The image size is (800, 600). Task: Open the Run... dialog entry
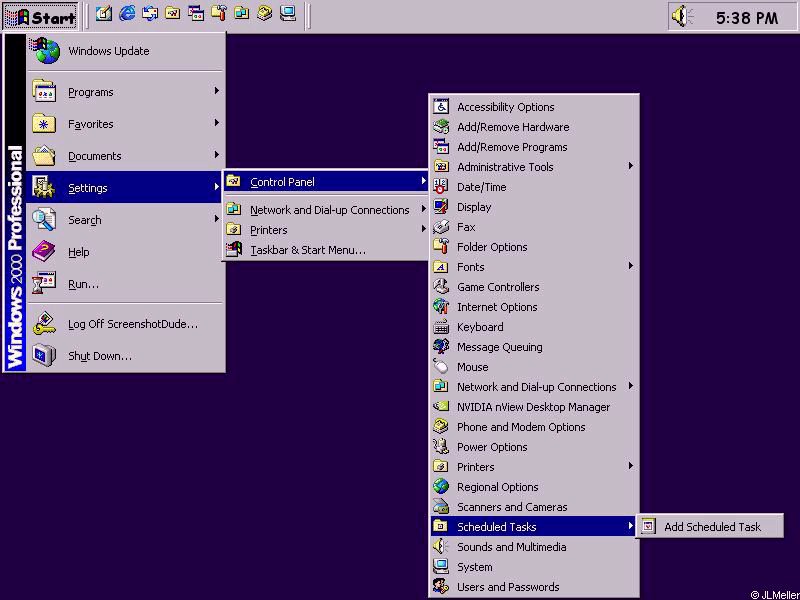tap(126, 284)
